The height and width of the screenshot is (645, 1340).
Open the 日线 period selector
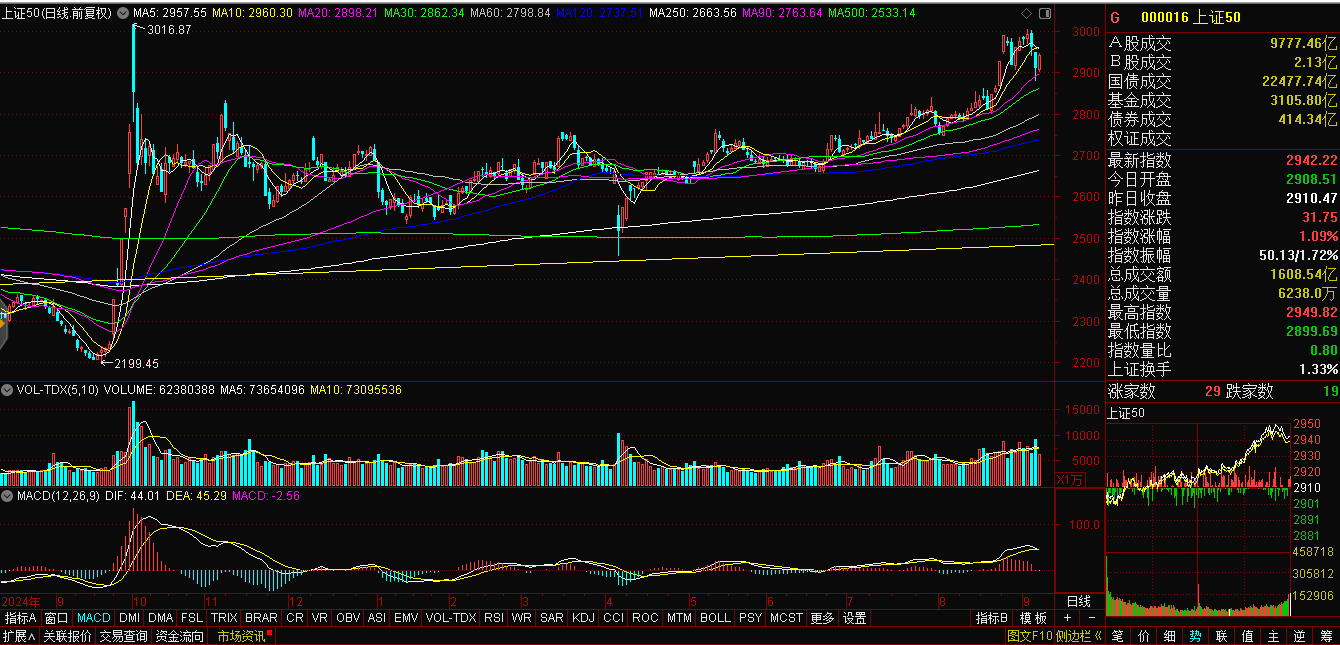click(1079, 601)
